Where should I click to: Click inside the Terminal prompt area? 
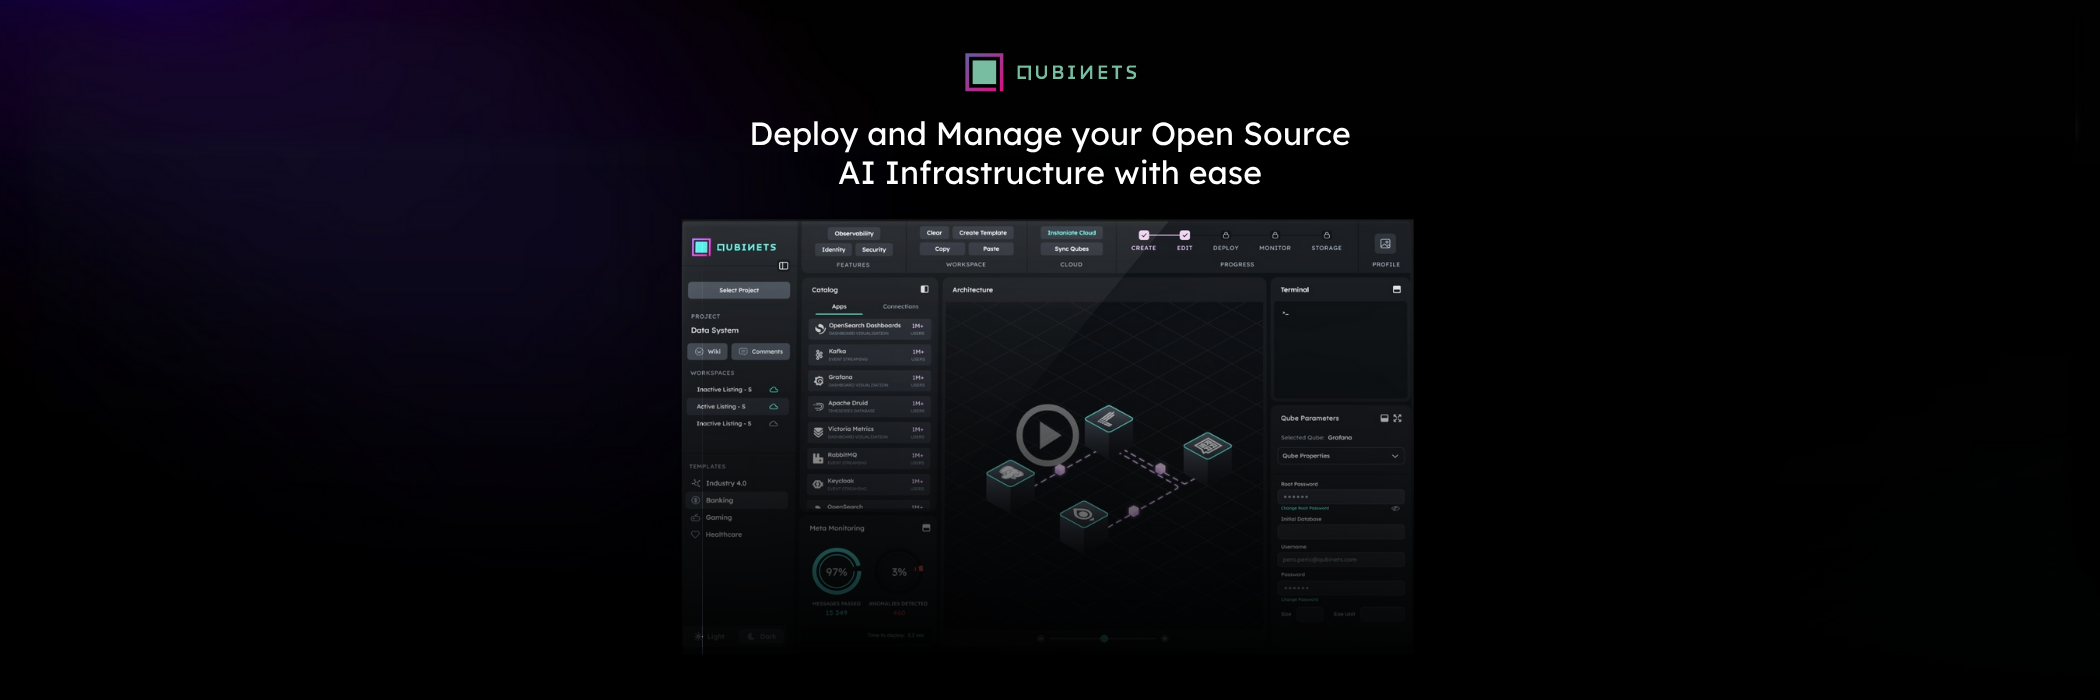click(1340, 350)
